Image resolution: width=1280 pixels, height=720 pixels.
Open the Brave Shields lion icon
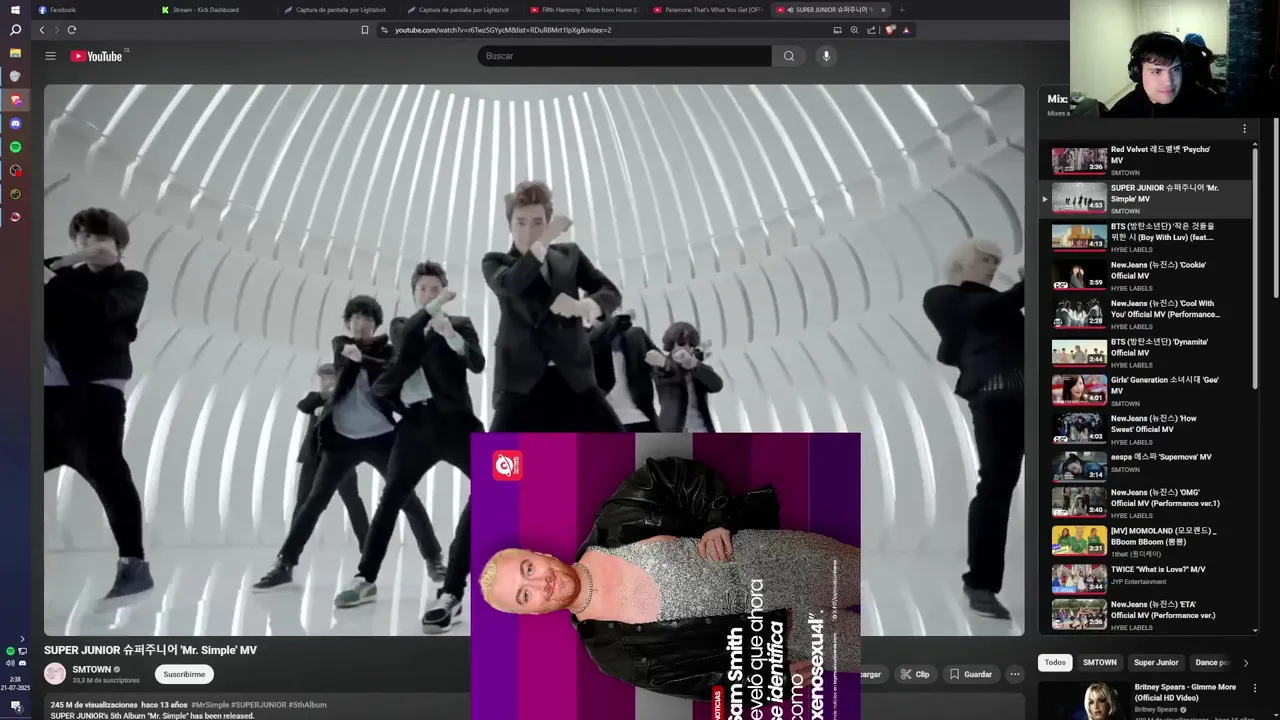click(890, 30)
